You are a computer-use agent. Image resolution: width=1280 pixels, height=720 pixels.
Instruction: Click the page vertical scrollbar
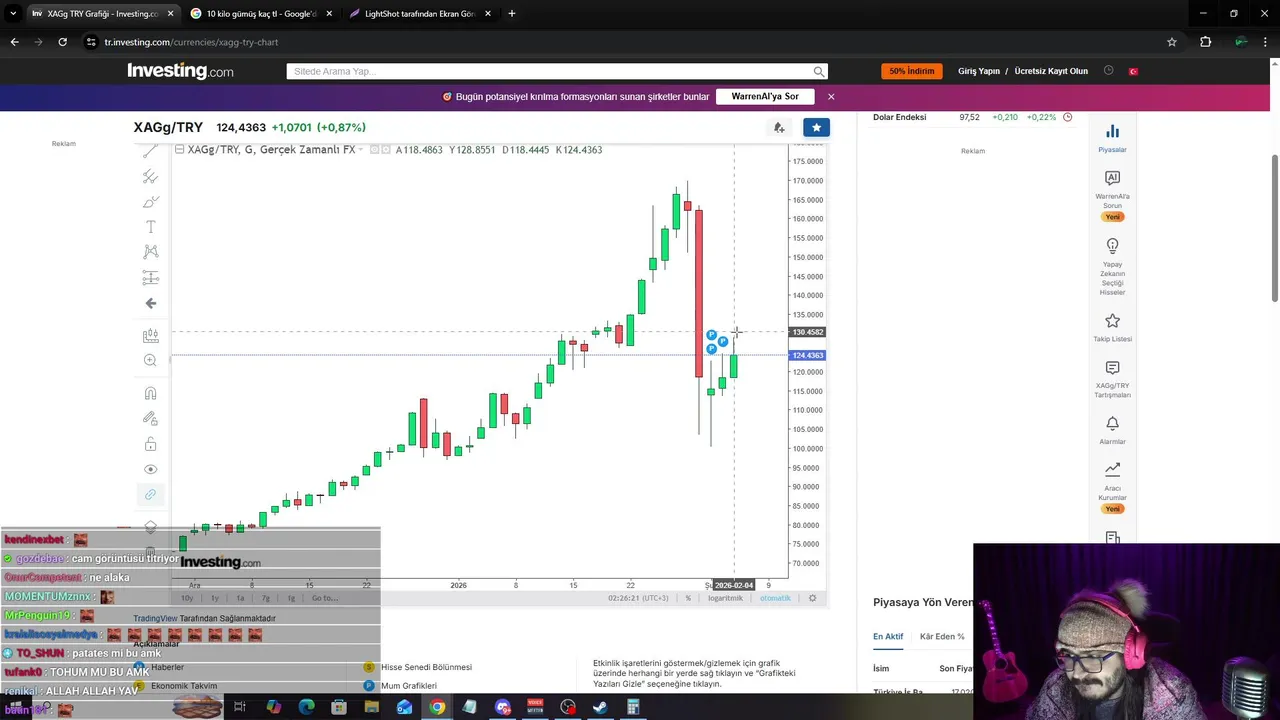pos(1274,228)
